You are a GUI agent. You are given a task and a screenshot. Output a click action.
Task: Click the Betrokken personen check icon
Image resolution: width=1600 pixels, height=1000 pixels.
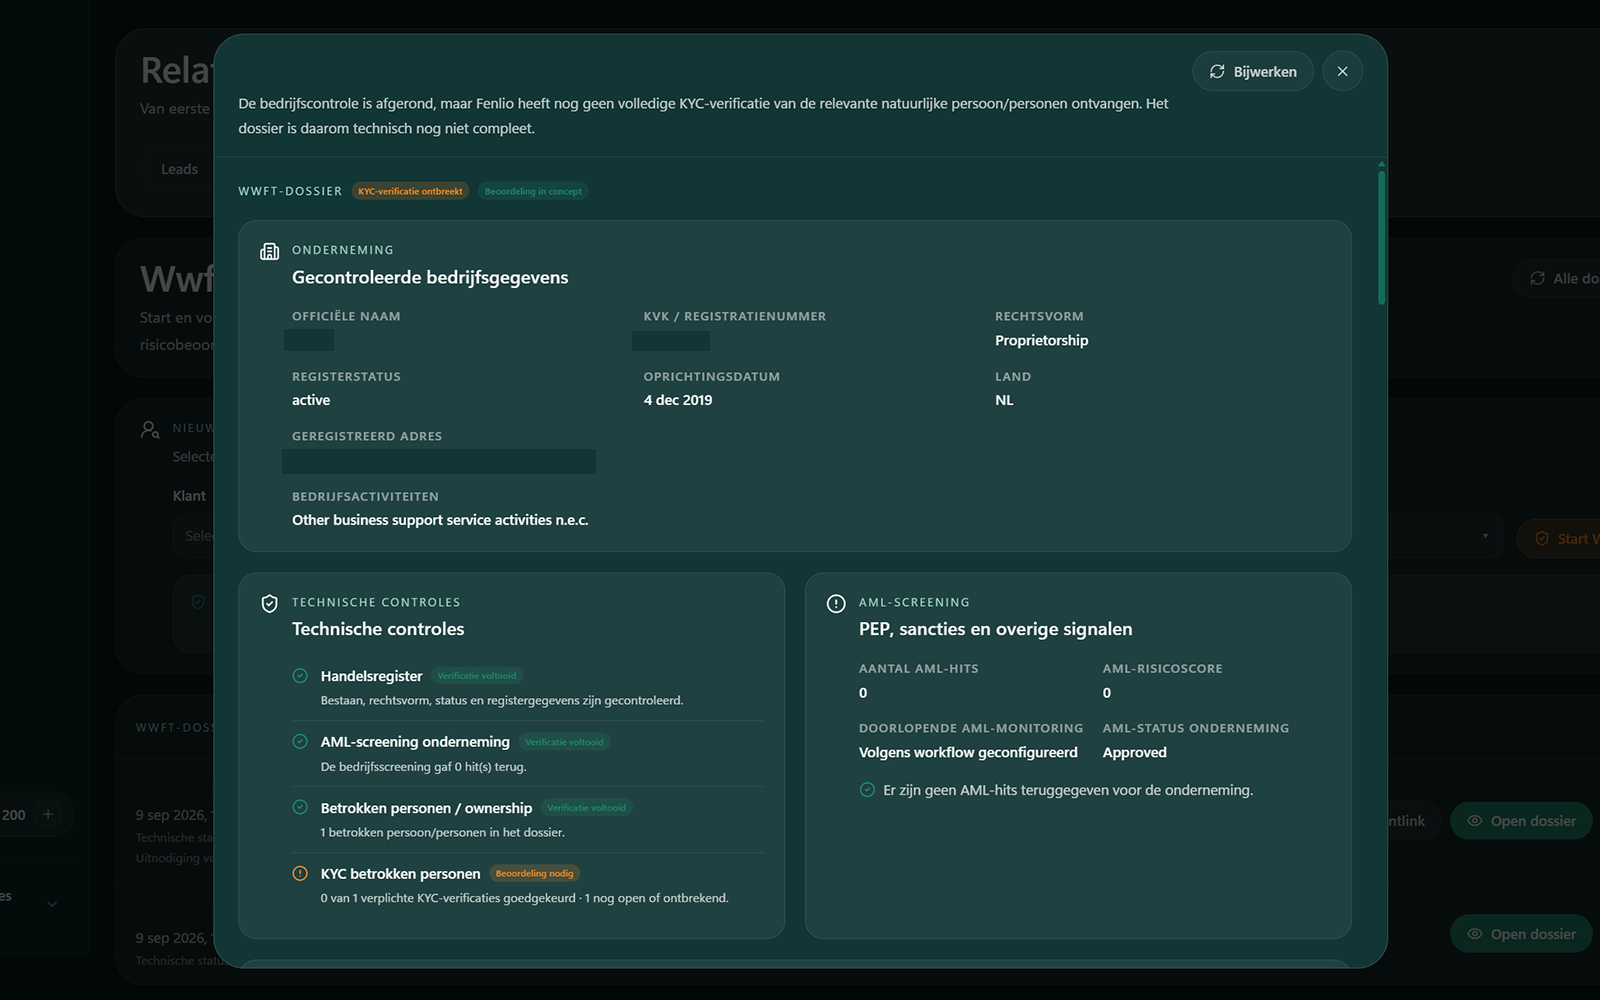(300, 808)
